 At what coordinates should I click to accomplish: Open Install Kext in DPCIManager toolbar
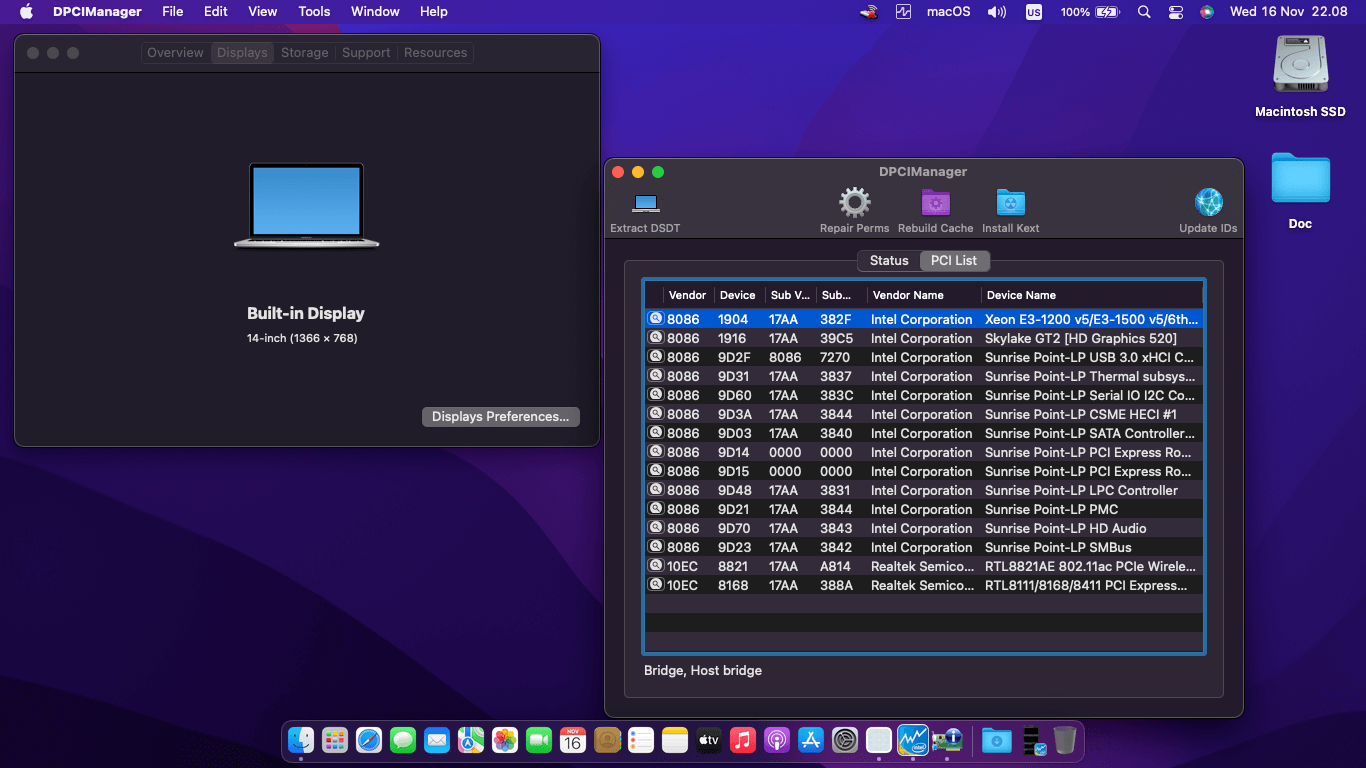1011,203
